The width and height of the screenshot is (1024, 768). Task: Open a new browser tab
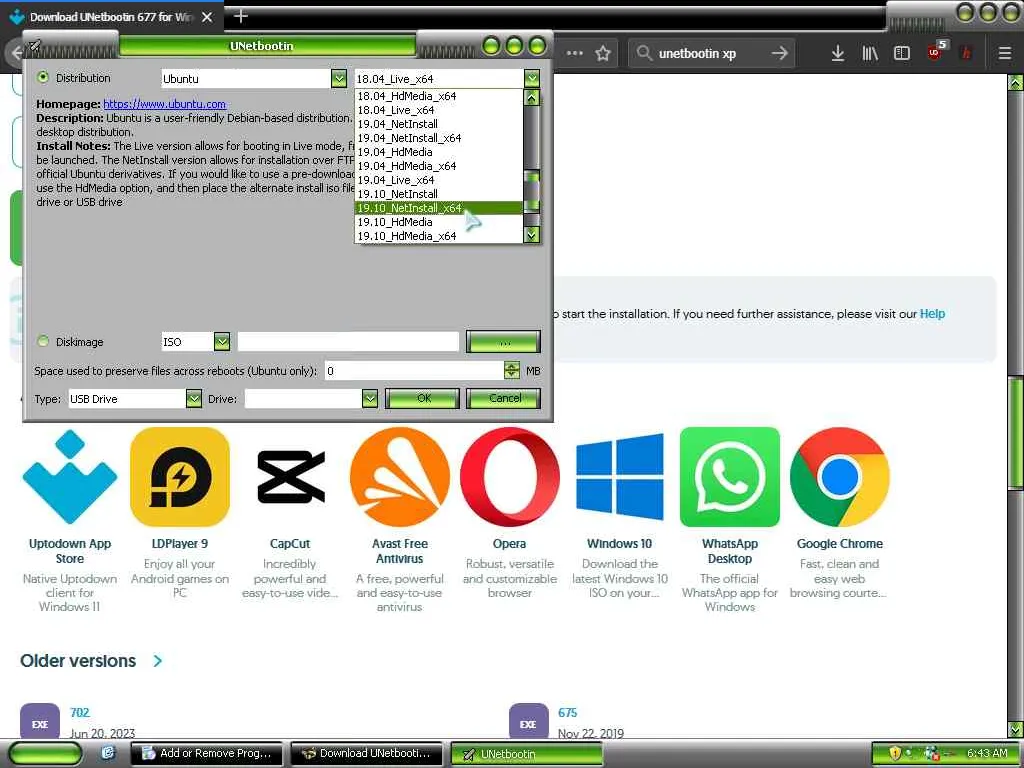241,16
